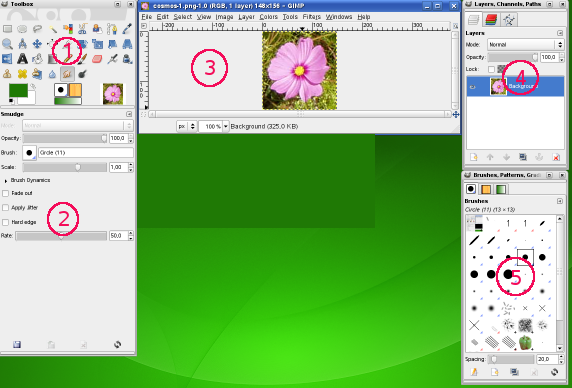Open the Filters menu

(x=312, y=17)
